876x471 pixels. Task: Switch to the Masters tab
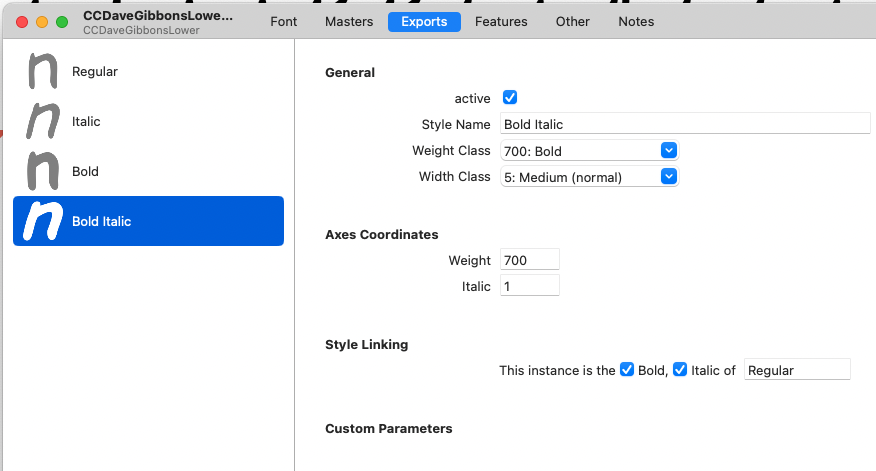click(349, 22)
